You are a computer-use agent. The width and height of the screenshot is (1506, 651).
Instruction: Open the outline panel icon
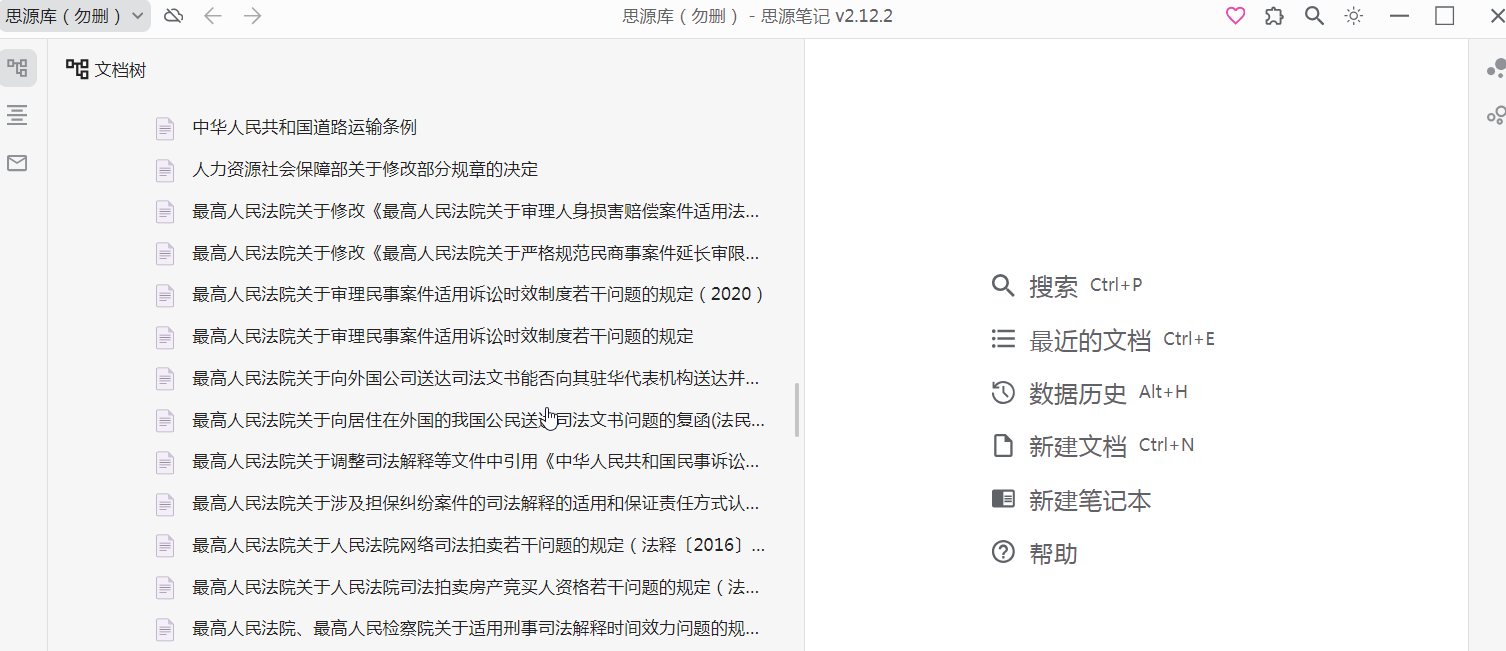pyautogui.click(x=17, y=115)
